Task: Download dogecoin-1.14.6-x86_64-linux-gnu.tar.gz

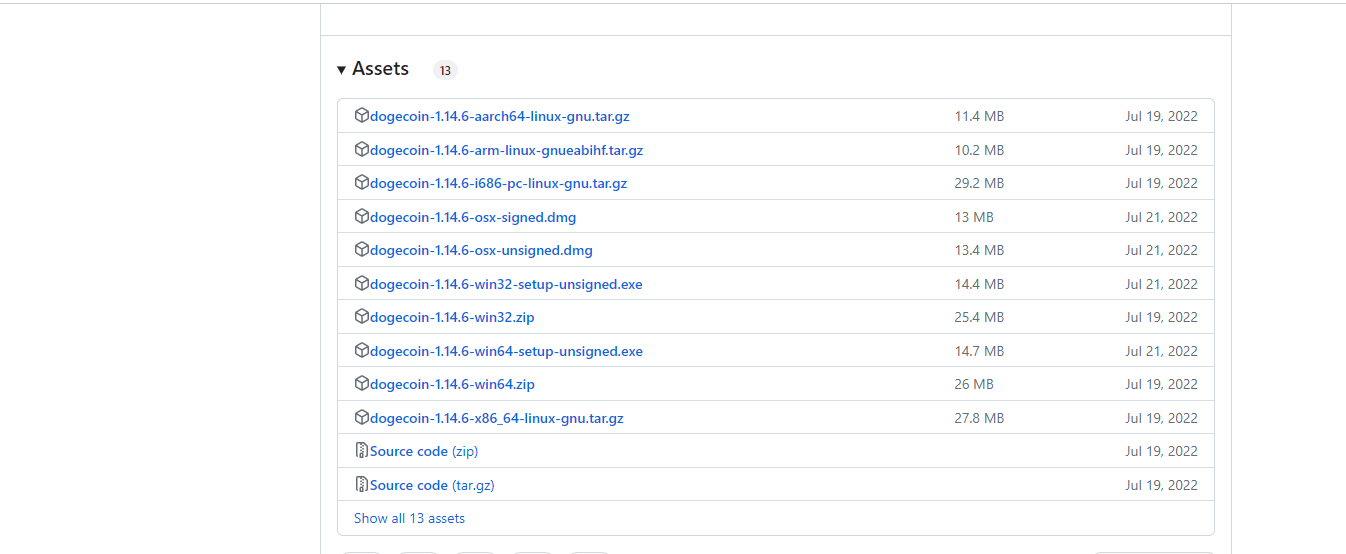Action: point(497,418)
